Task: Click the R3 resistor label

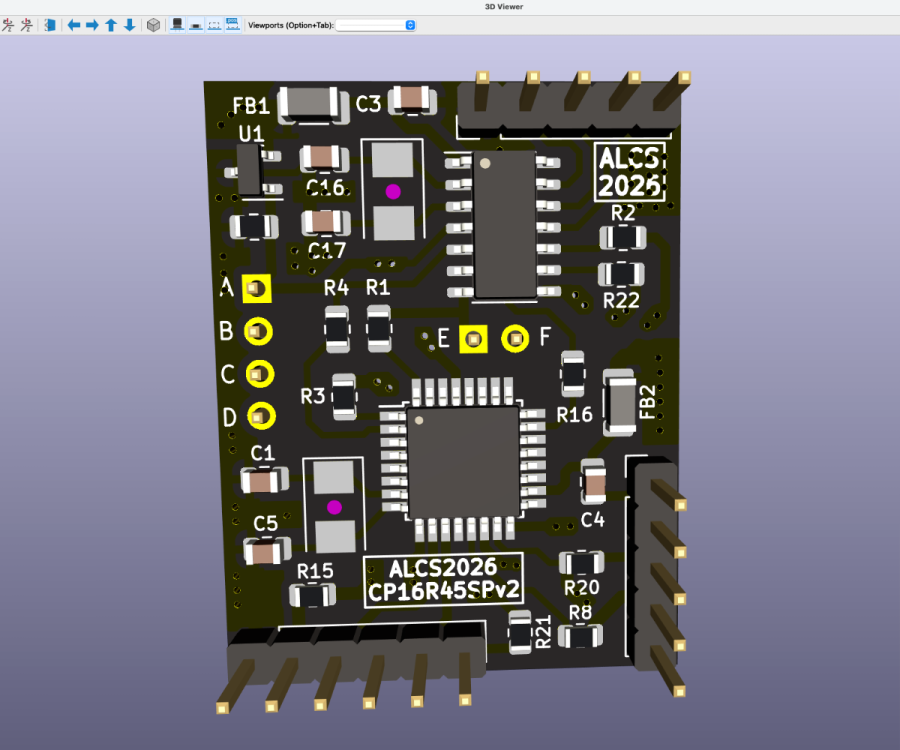Action: [x=313, y=396]
